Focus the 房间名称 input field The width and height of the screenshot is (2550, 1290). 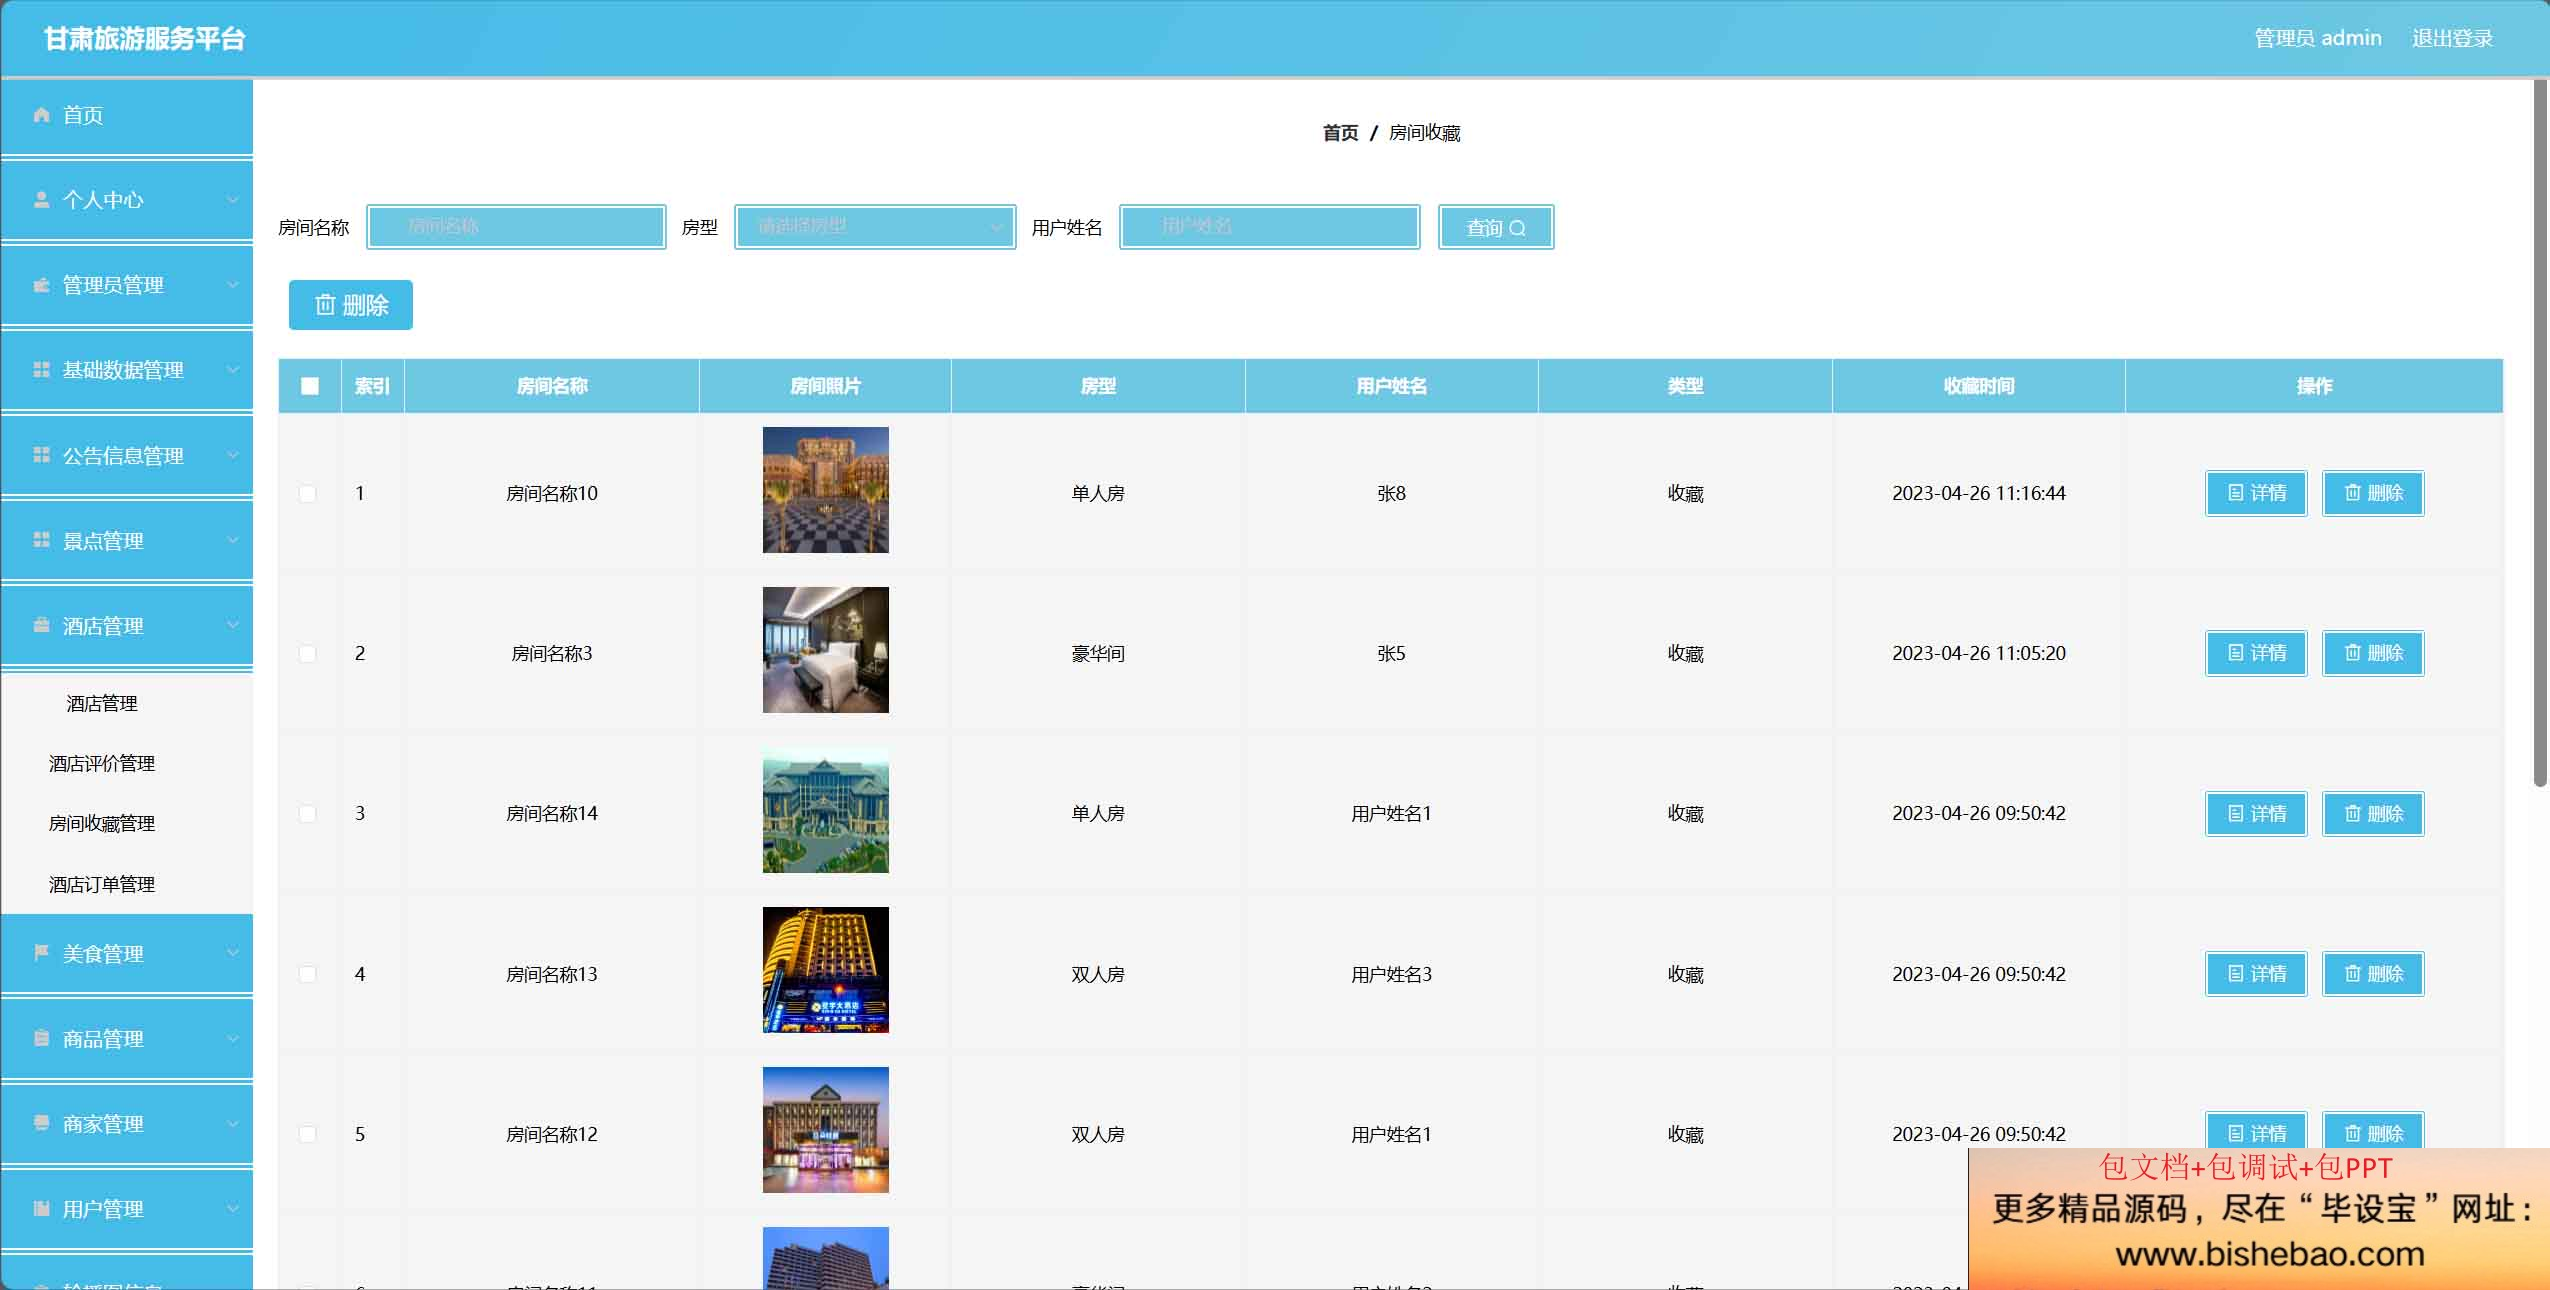coord(516,227)
